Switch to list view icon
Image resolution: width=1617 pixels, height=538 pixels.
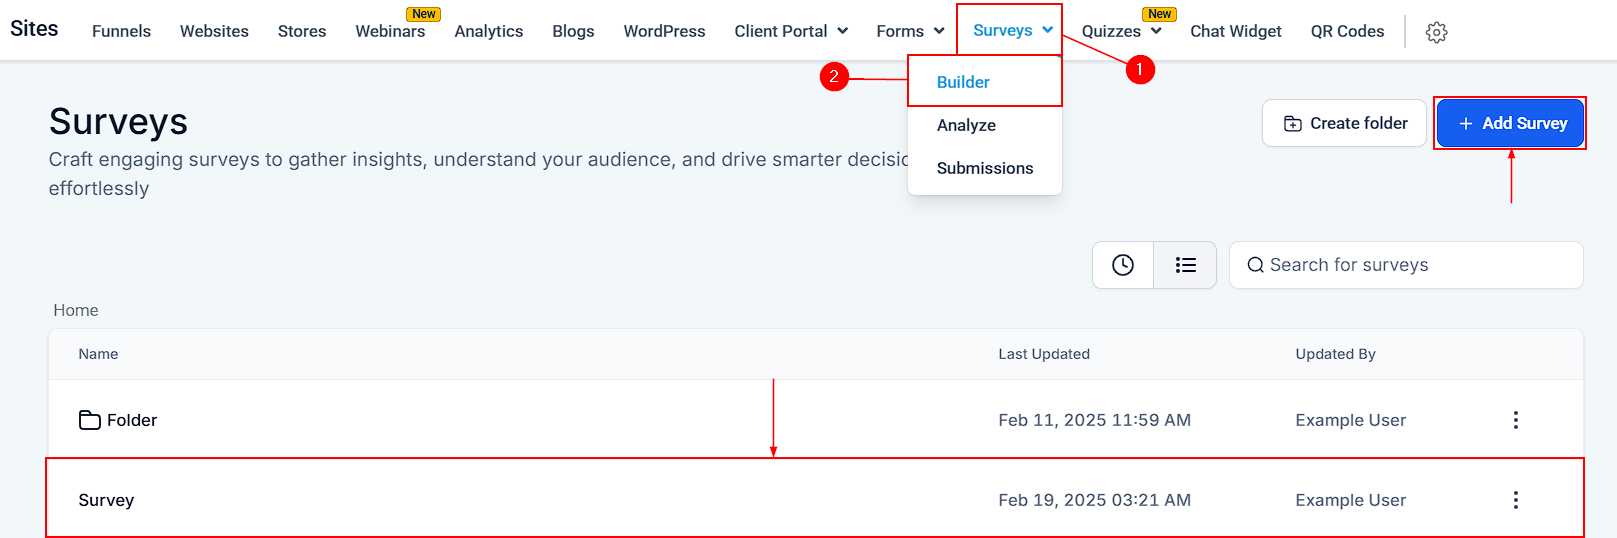tap(1185, 265)
